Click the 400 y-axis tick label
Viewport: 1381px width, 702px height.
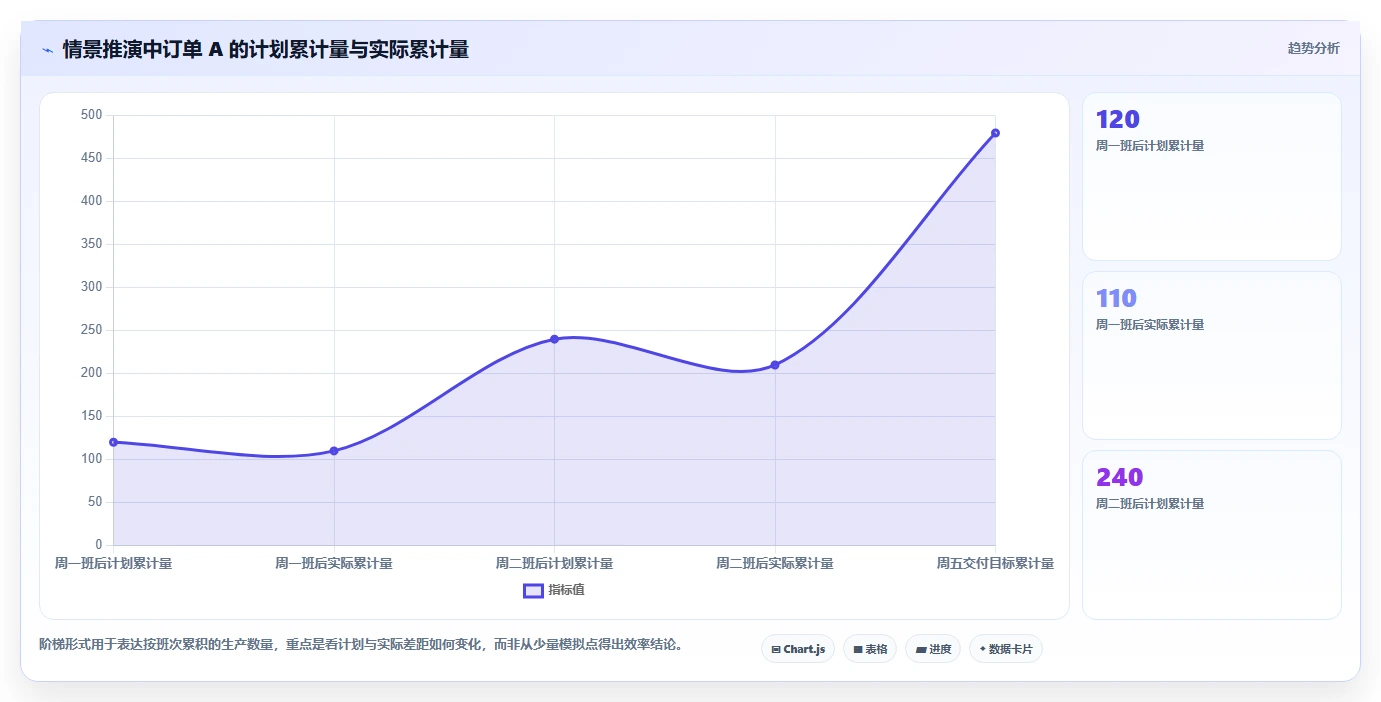pyautogui.click(x=92, y=201)
